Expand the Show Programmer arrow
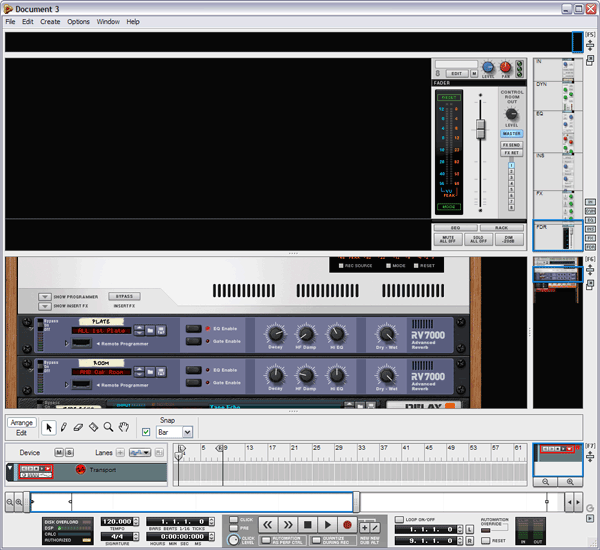This screenshot has height=550, width=600. (44, 297)
